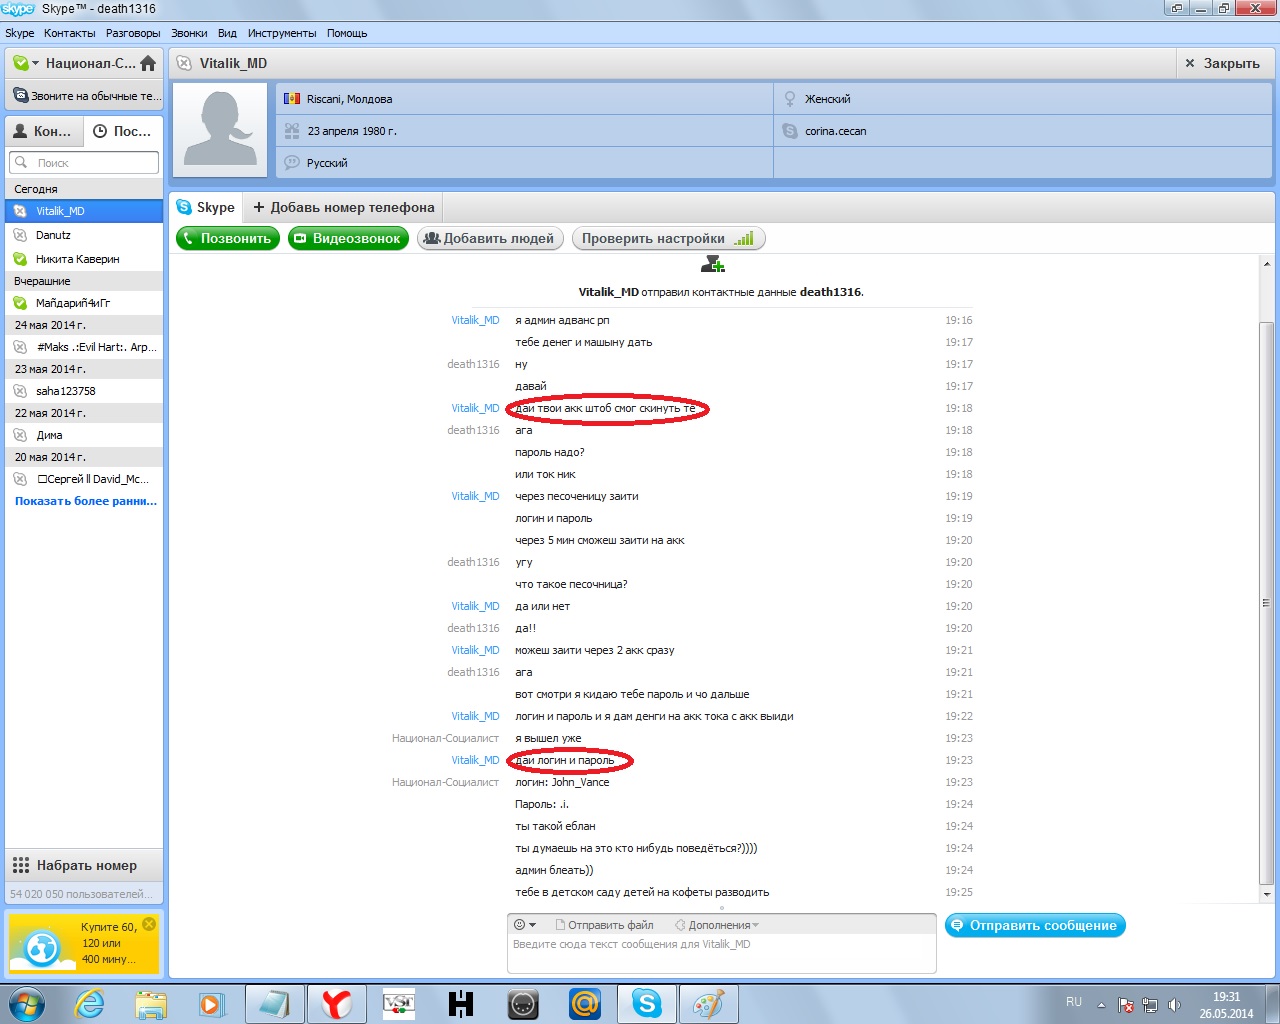The width and height of the screenshot is (1280, 1024).
Task: Click Отправить сообщение button
Action: coord(1035,925)
